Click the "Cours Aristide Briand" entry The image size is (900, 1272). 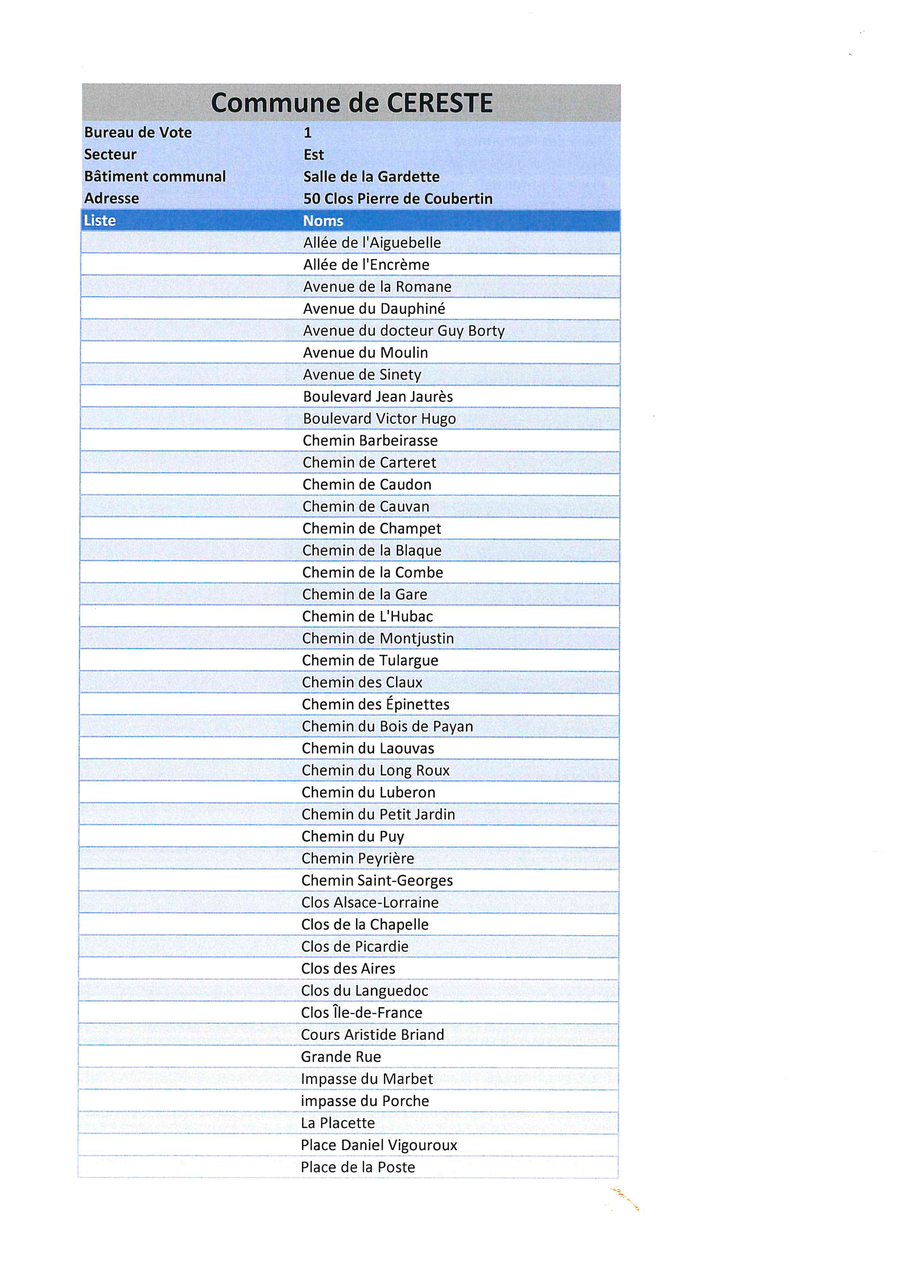tap(372, 1035)
